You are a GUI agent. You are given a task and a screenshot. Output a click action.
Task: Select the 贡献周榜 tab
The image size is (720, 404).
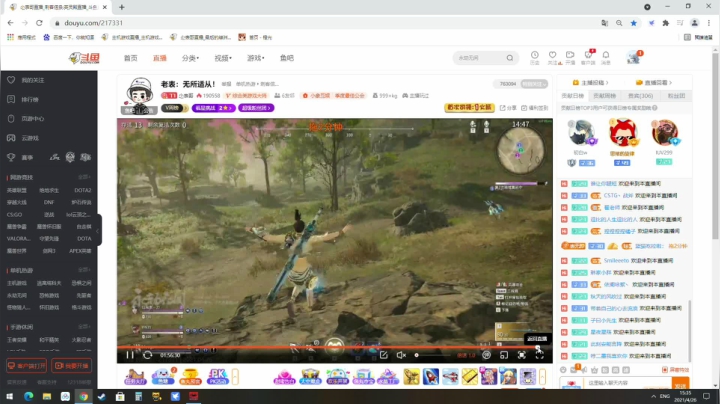point(604,95)
